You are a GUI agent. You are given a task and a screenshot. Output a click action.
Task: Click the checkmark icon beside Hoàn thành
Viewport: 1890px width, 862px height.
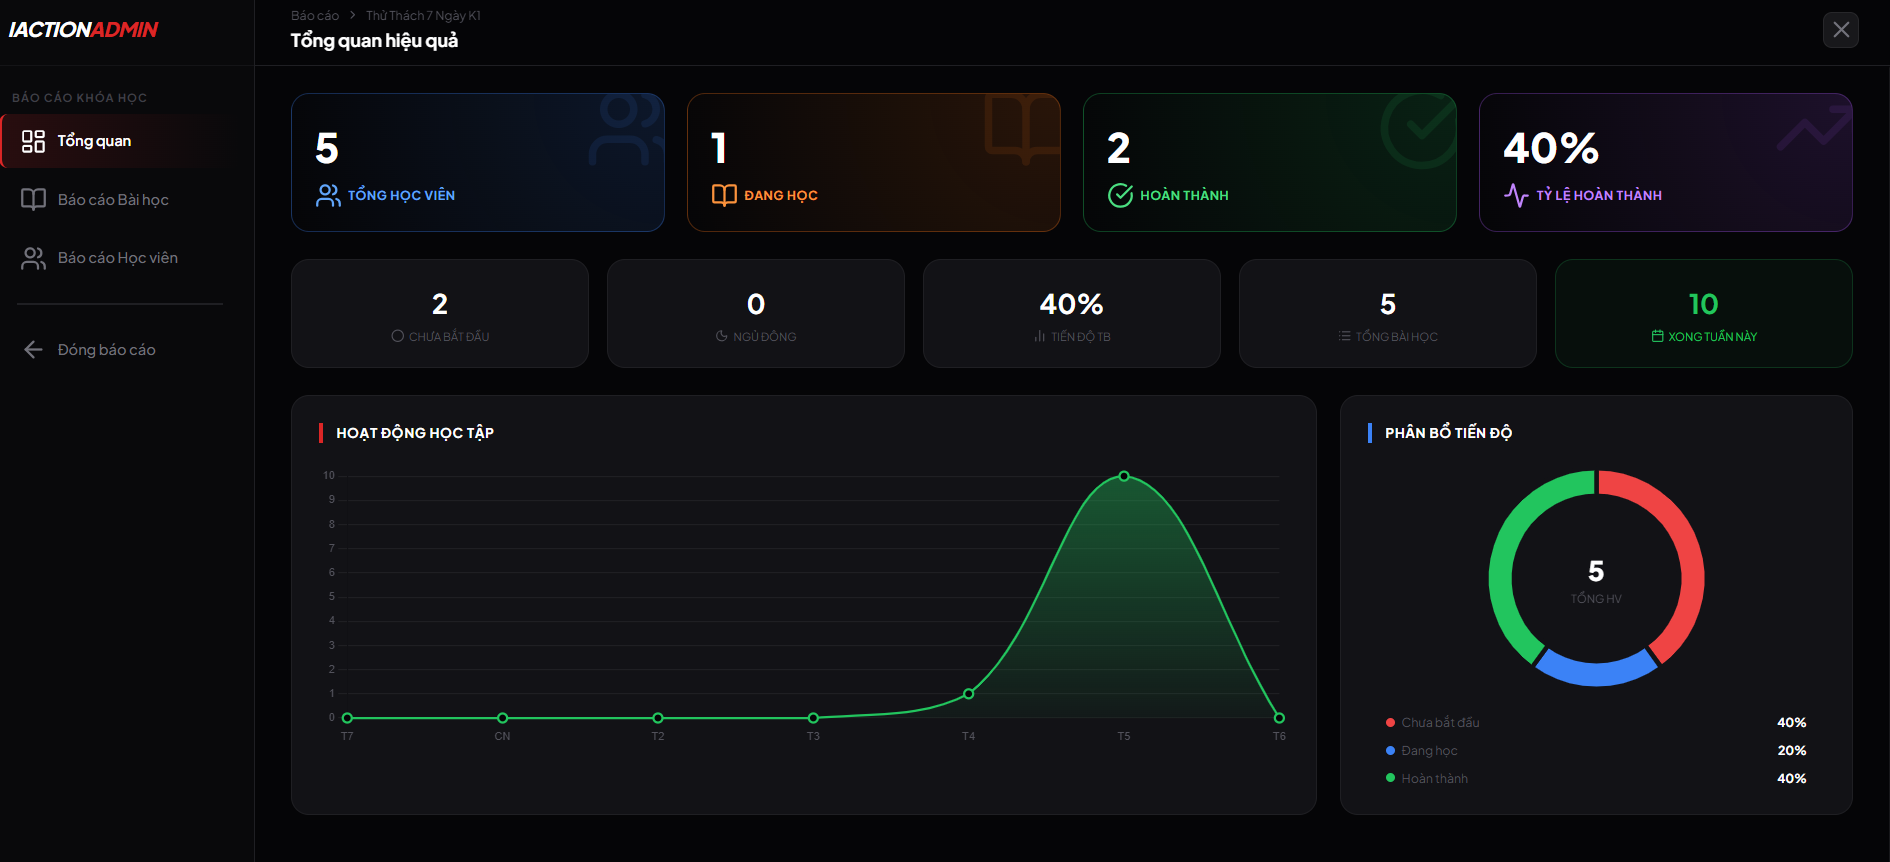pos(1120,195)
